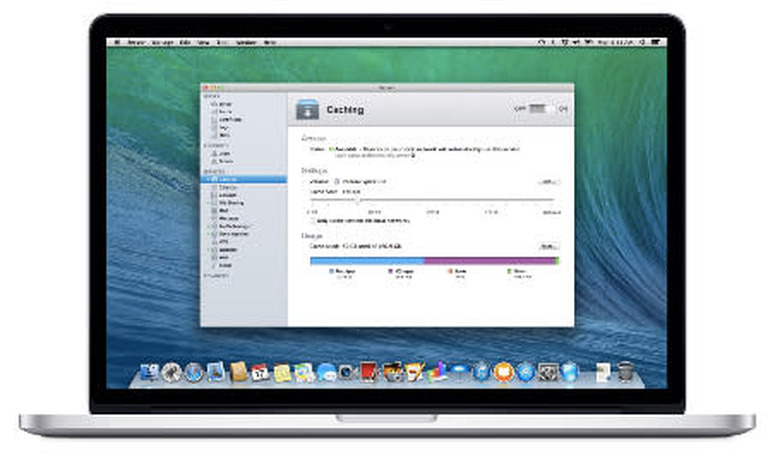Open the Messages service in sidebar

(228, 218)
